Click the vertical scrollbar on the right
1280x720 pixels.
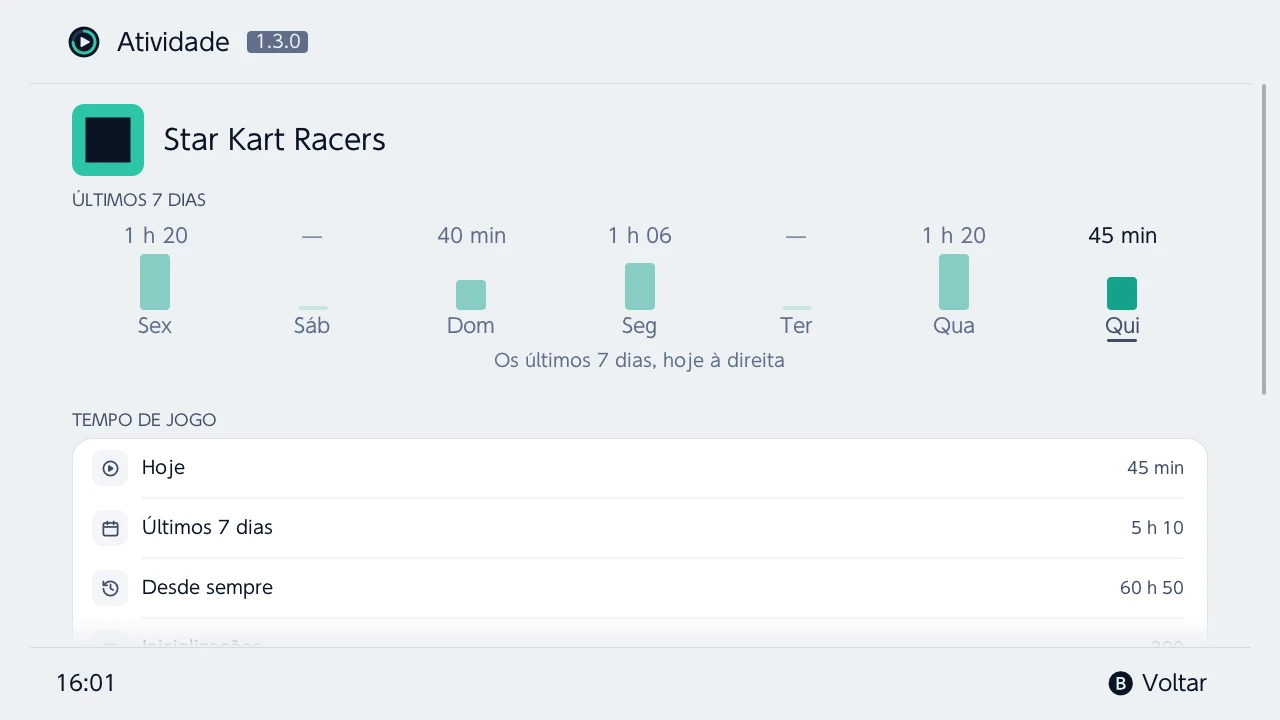pyautogui.click(x=1264, y=240)
